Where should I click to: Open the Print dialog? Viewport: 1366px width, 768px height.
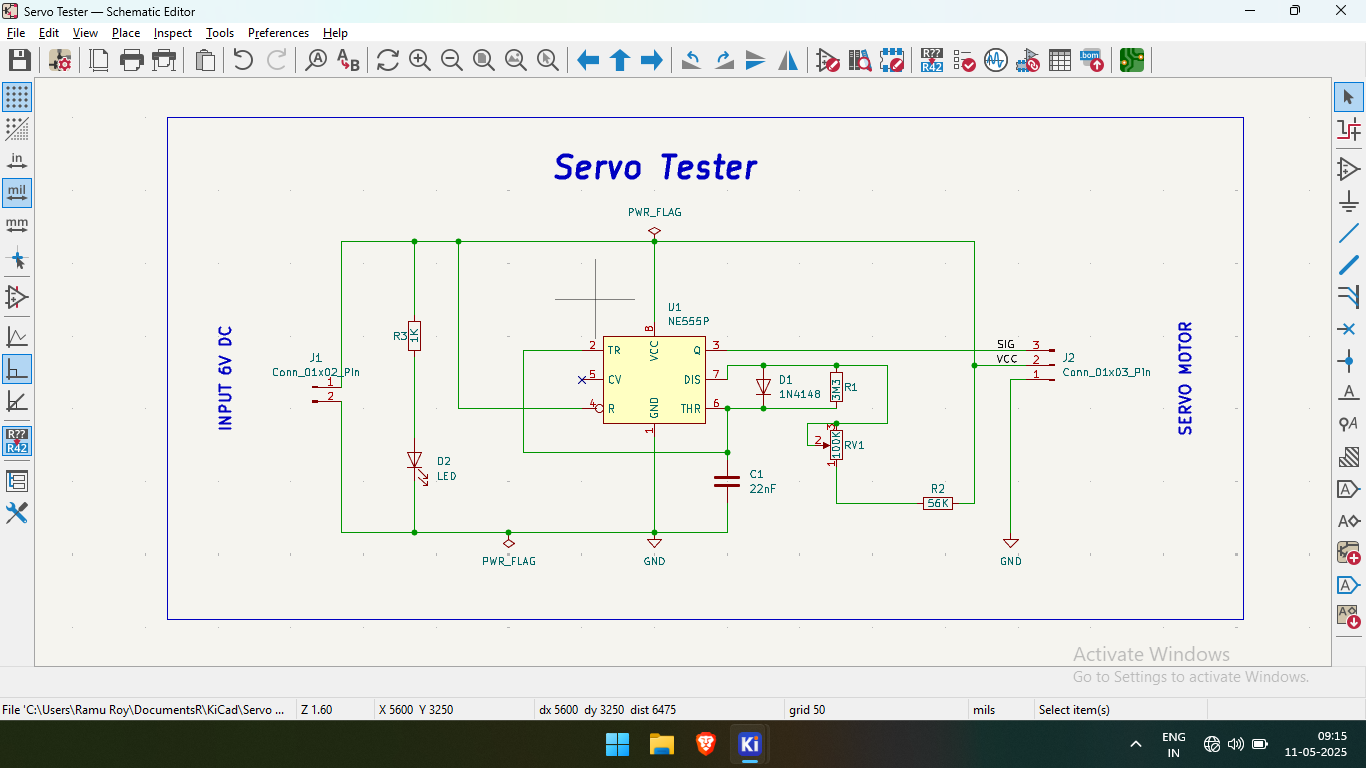tap(132, 60)
